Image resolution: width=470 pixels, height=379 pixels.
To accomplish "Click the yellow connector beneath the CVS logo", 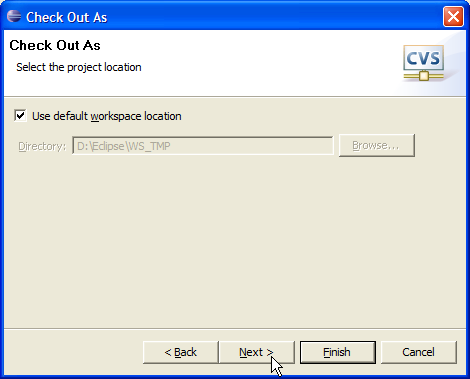I will (423, 76).
